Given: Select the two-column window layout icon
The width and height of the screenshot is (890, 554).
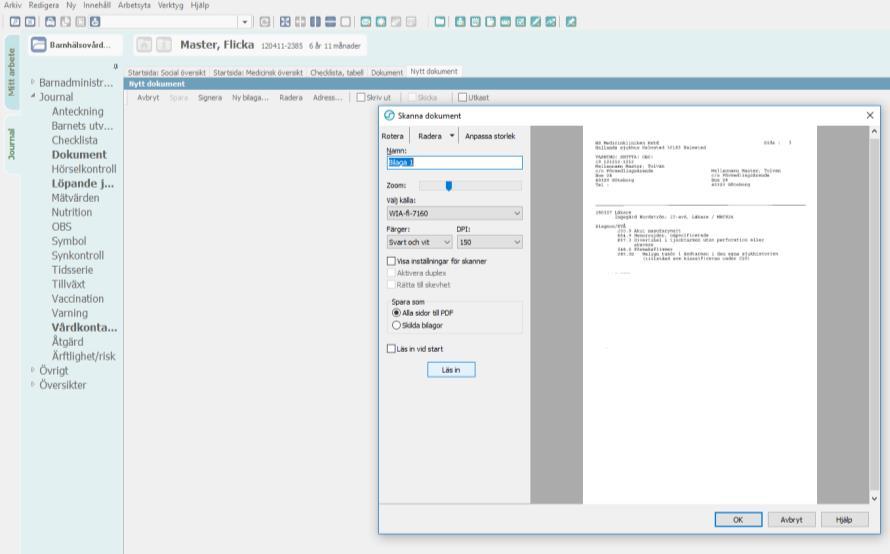Looking at the screenshot, I should (315, 22).
